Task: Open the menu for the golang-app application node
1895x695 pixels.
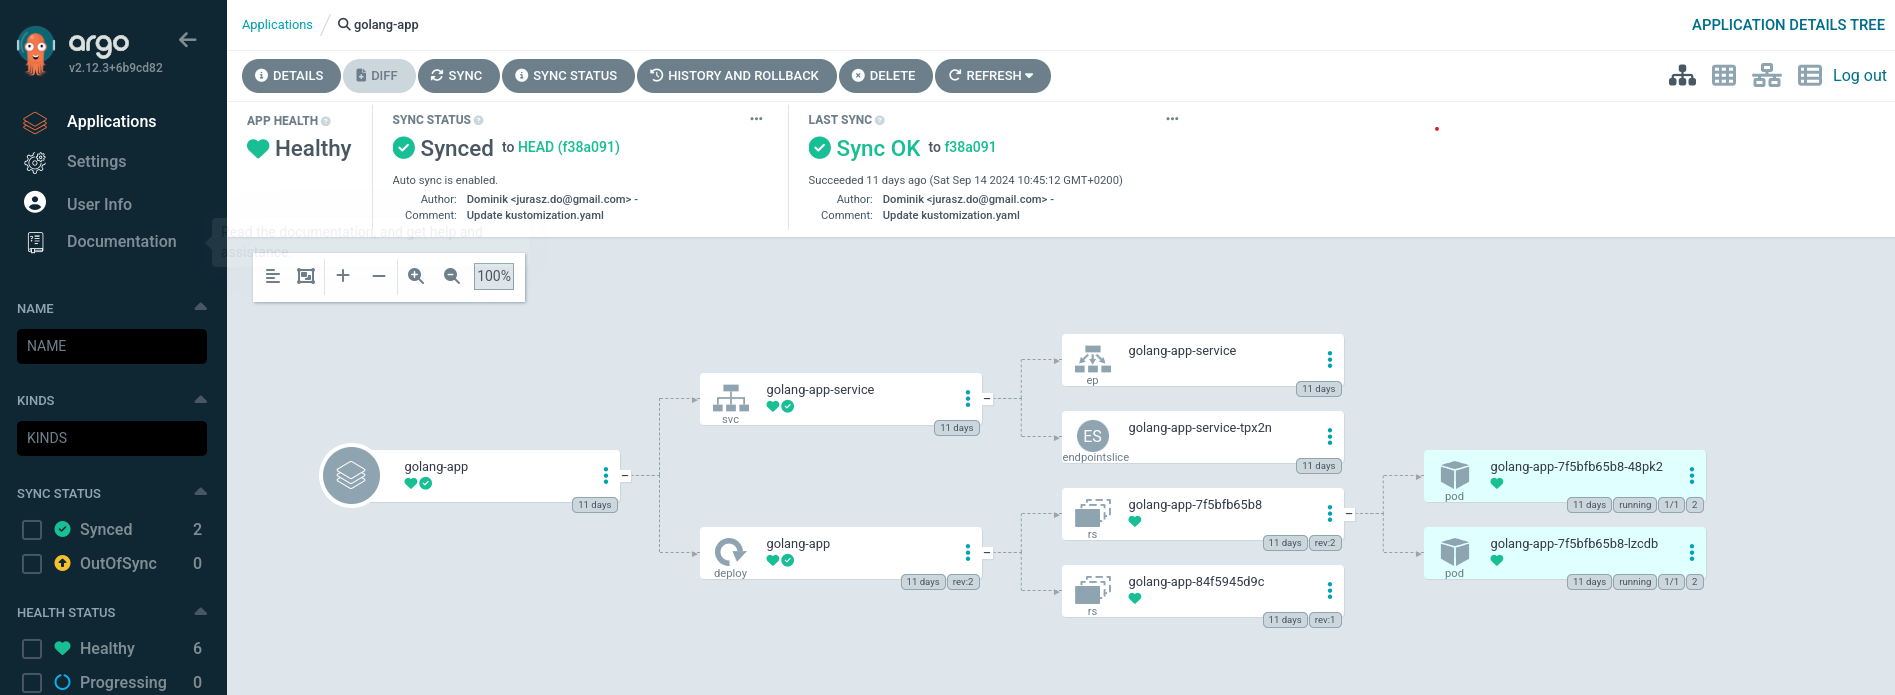Action: pos(605,476)
